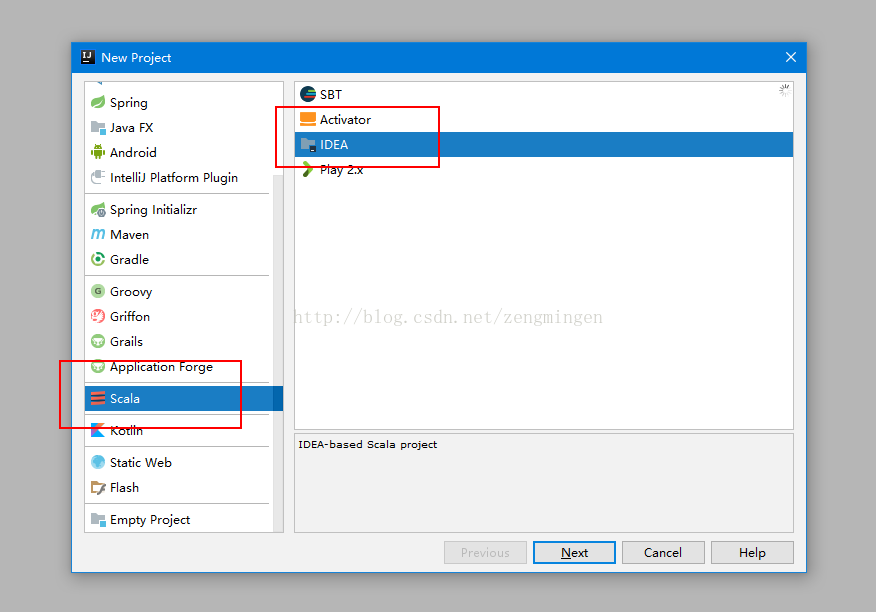Select Maven project type
The width and height of the screenshot is (876, 612).
(x=179, y=234)
